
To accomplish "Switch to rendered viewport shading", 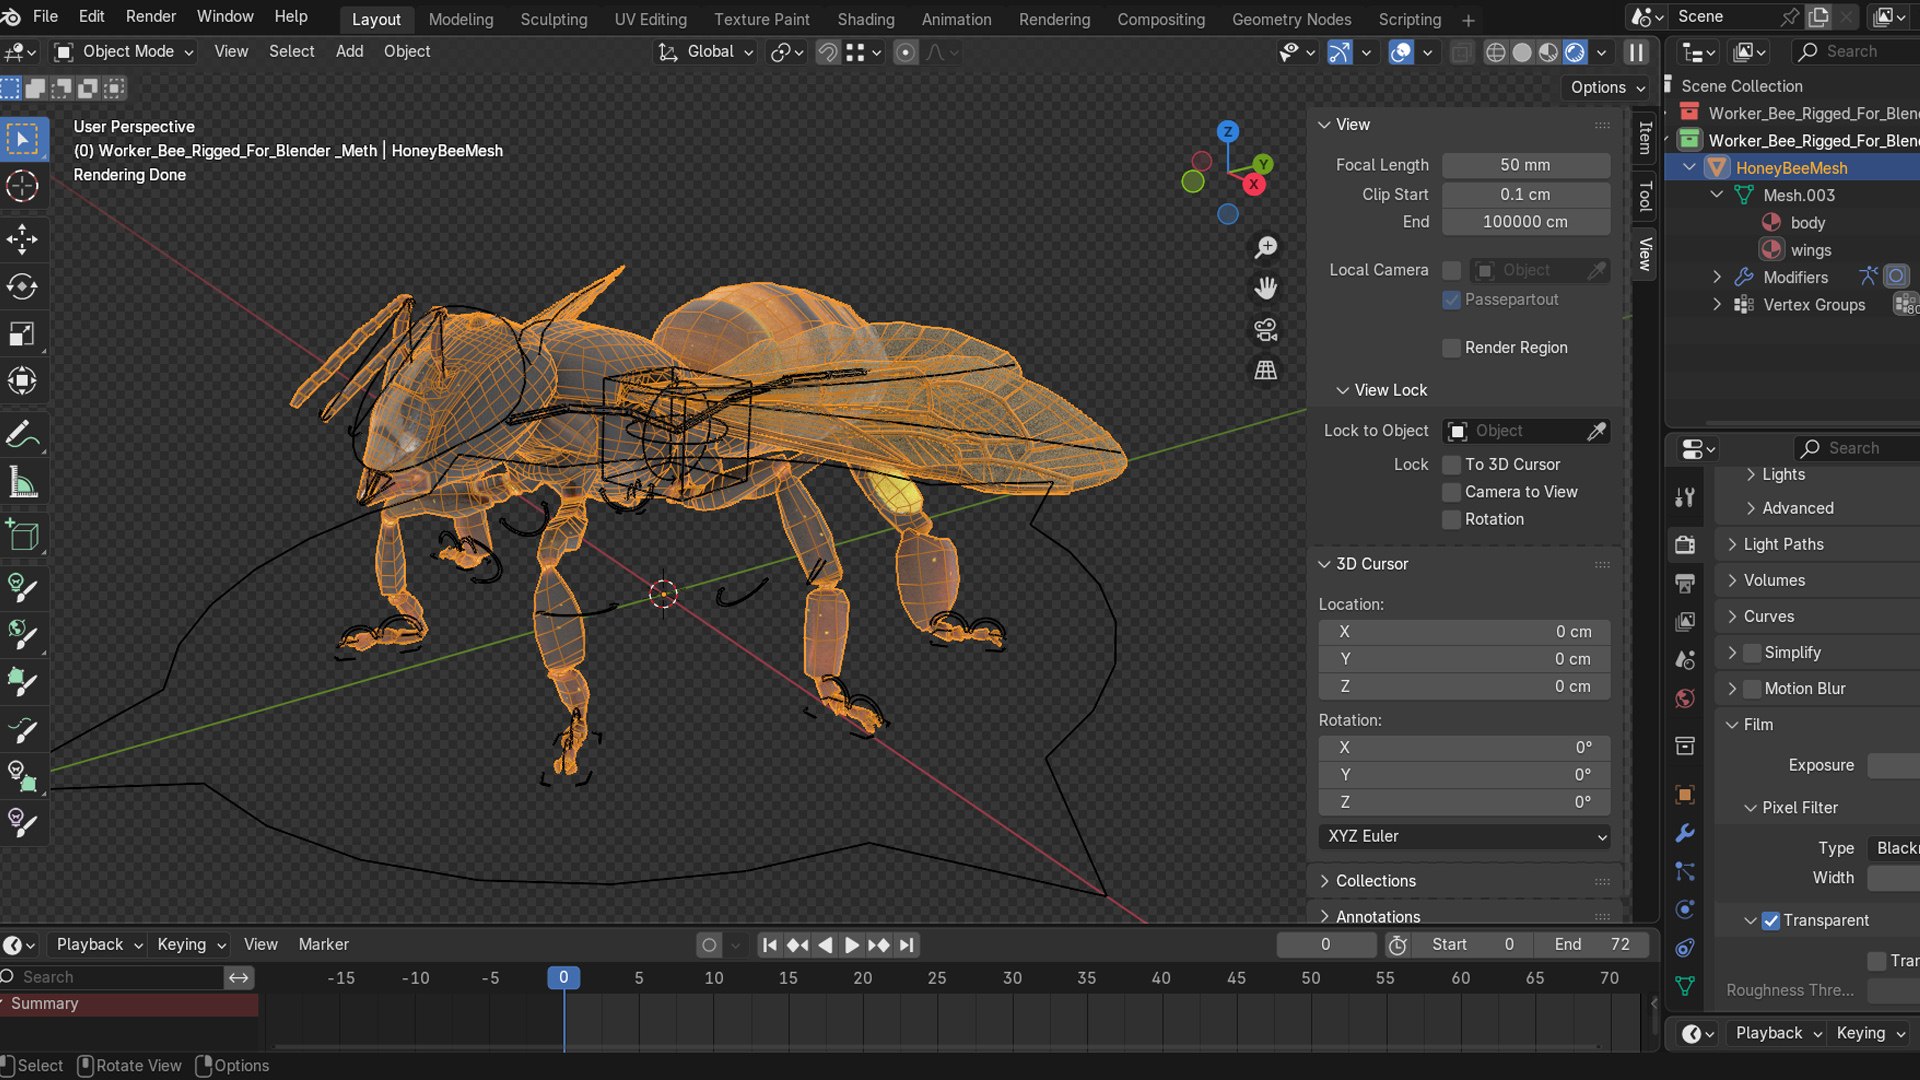I will tap(1575, 52).
